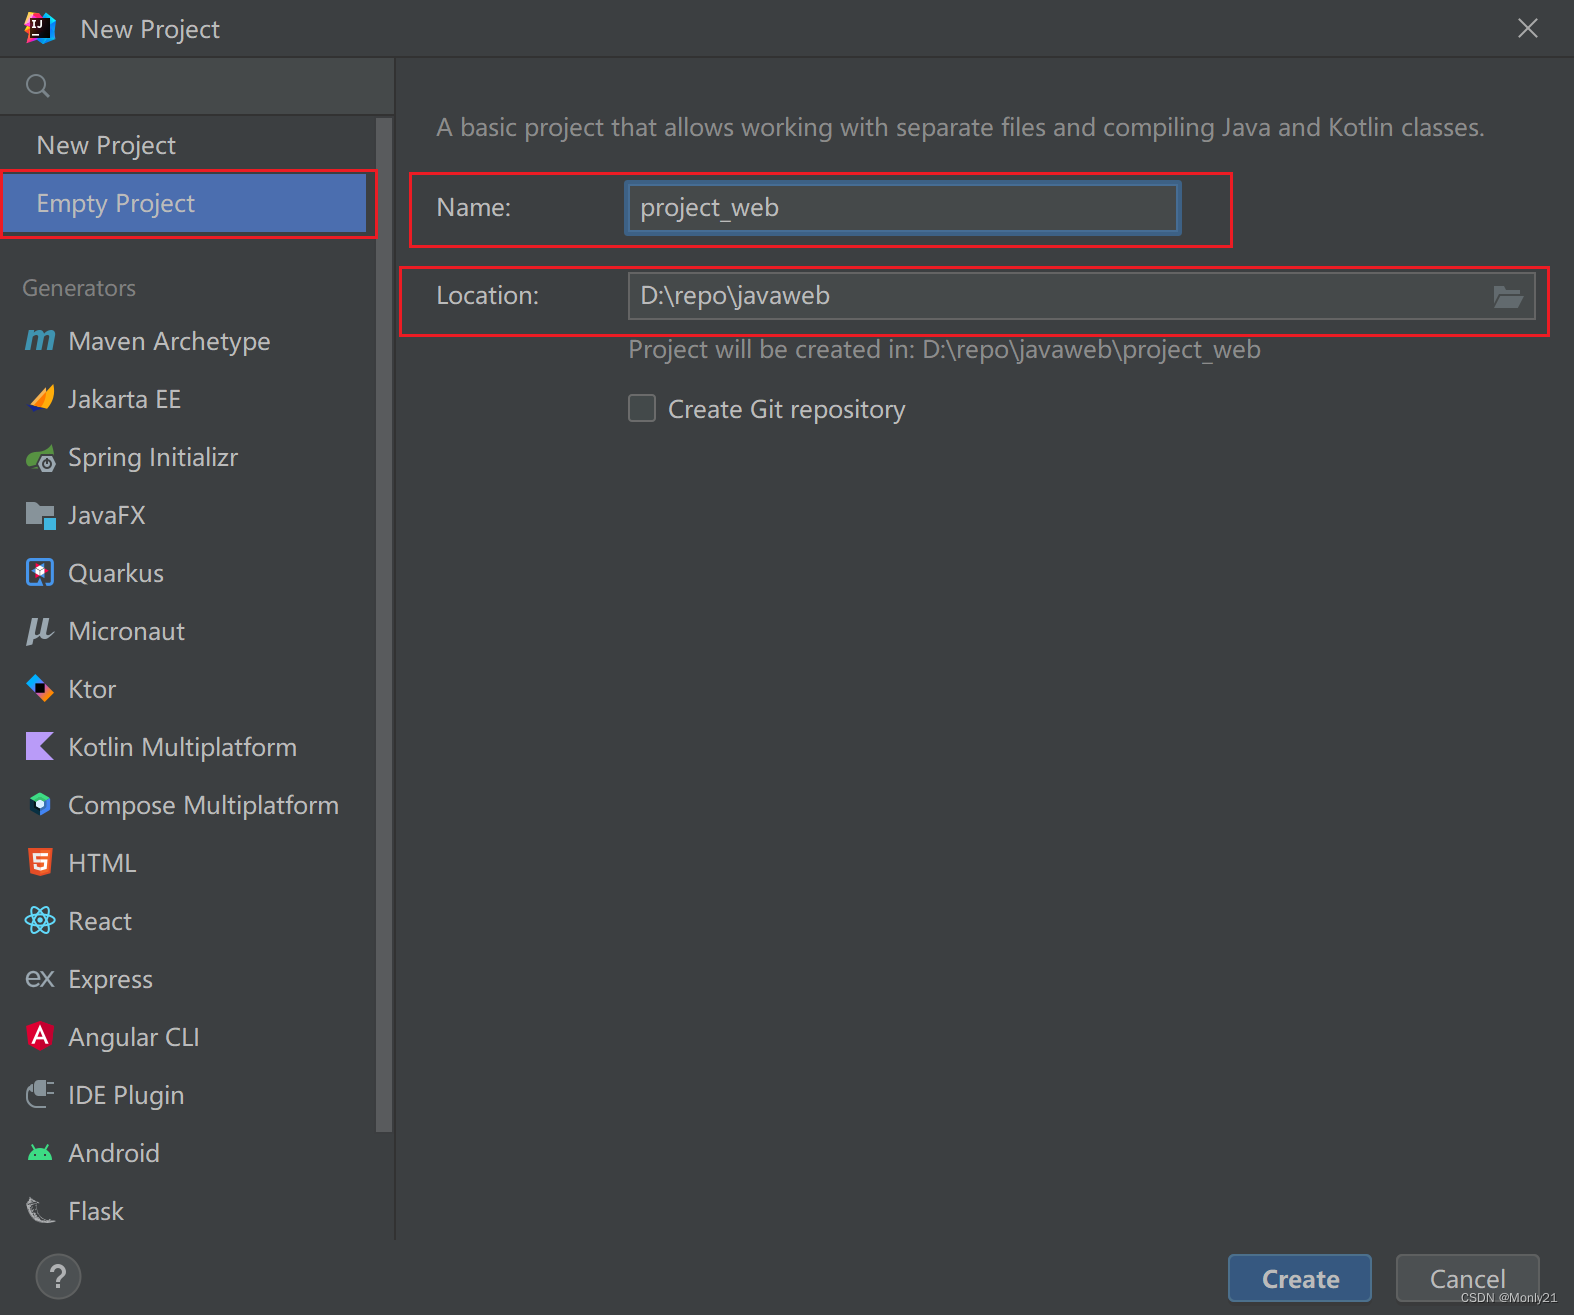Click the Compose Multiplatform icon
The image size is (1574, 1315).
click(40, 805)
